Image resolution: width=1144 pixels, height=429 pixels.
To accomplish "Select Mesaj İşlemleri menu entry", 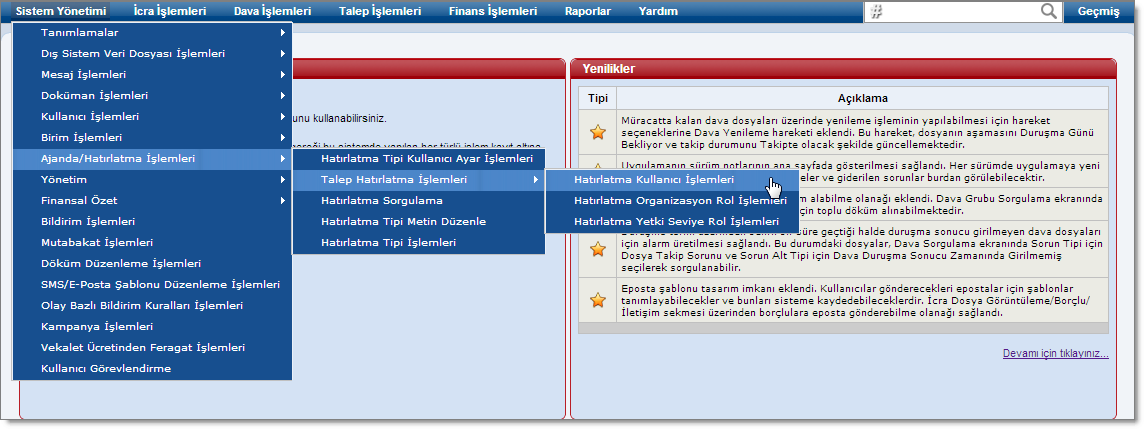I will 152,74.
